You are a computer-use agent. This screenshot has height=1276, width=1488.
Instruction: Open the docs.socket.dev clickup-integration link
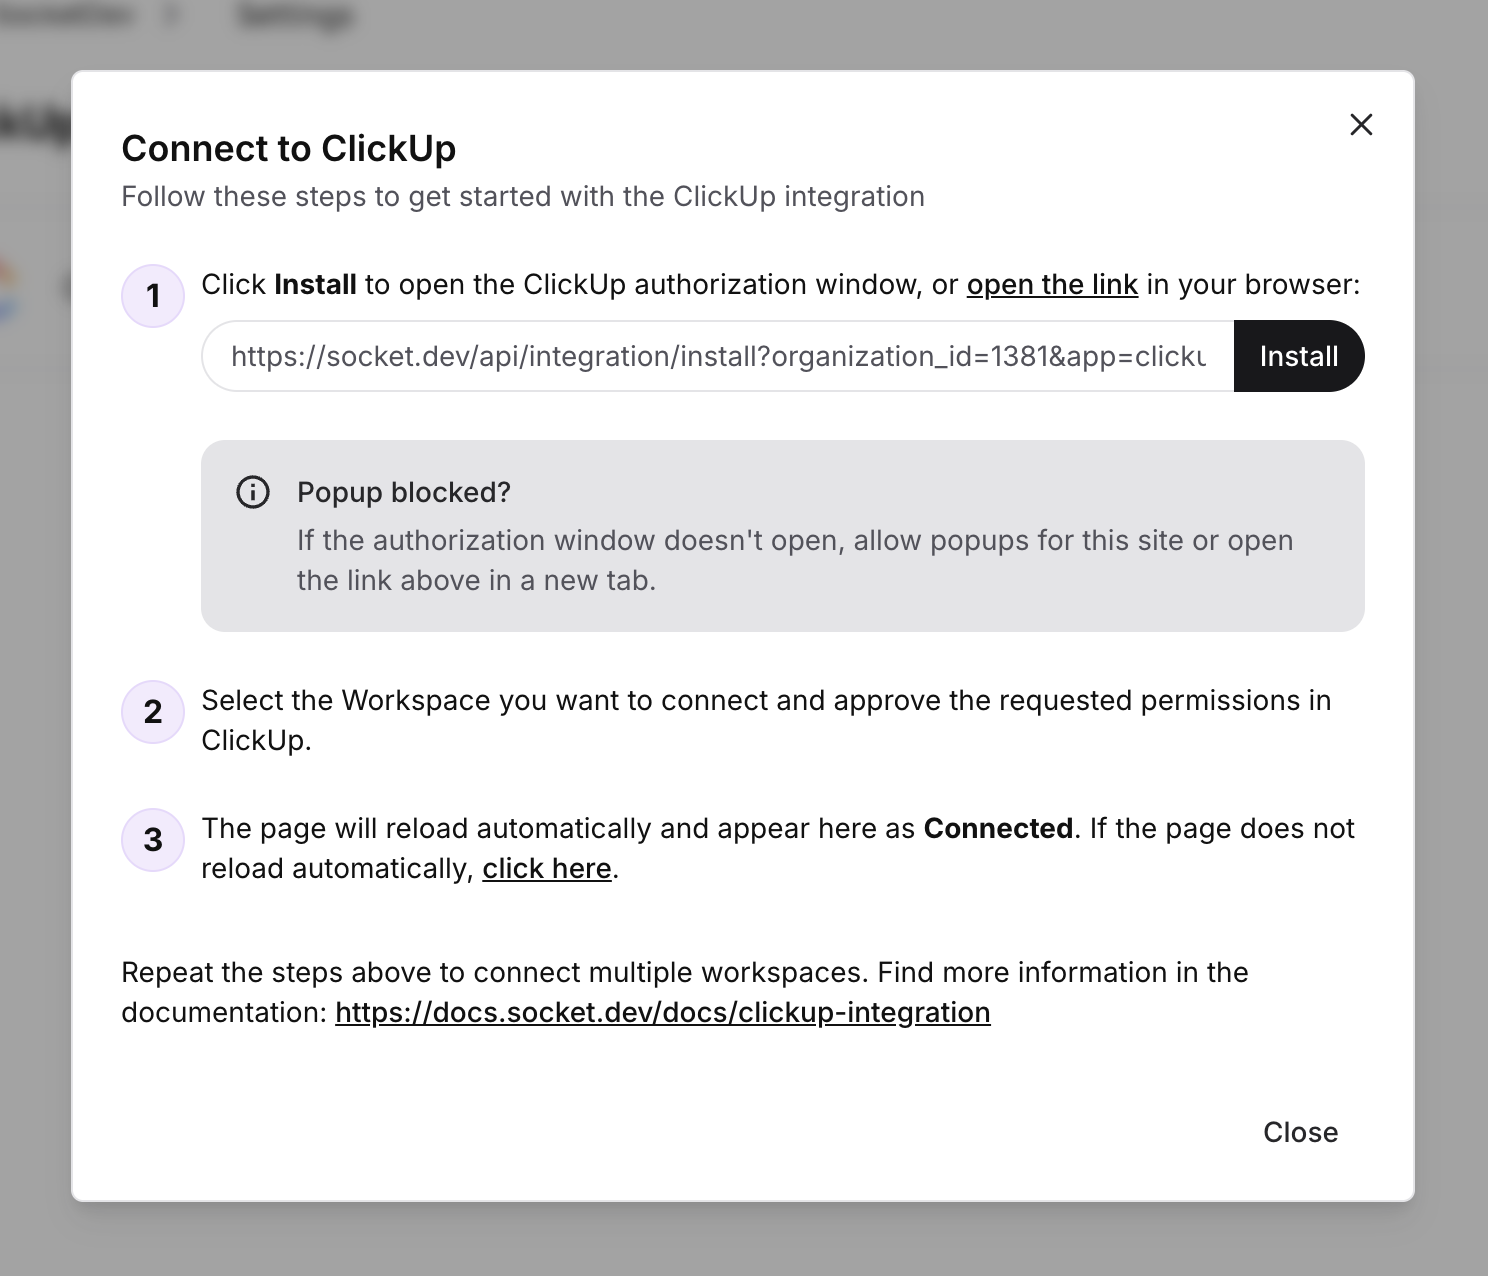(663, 1013)
